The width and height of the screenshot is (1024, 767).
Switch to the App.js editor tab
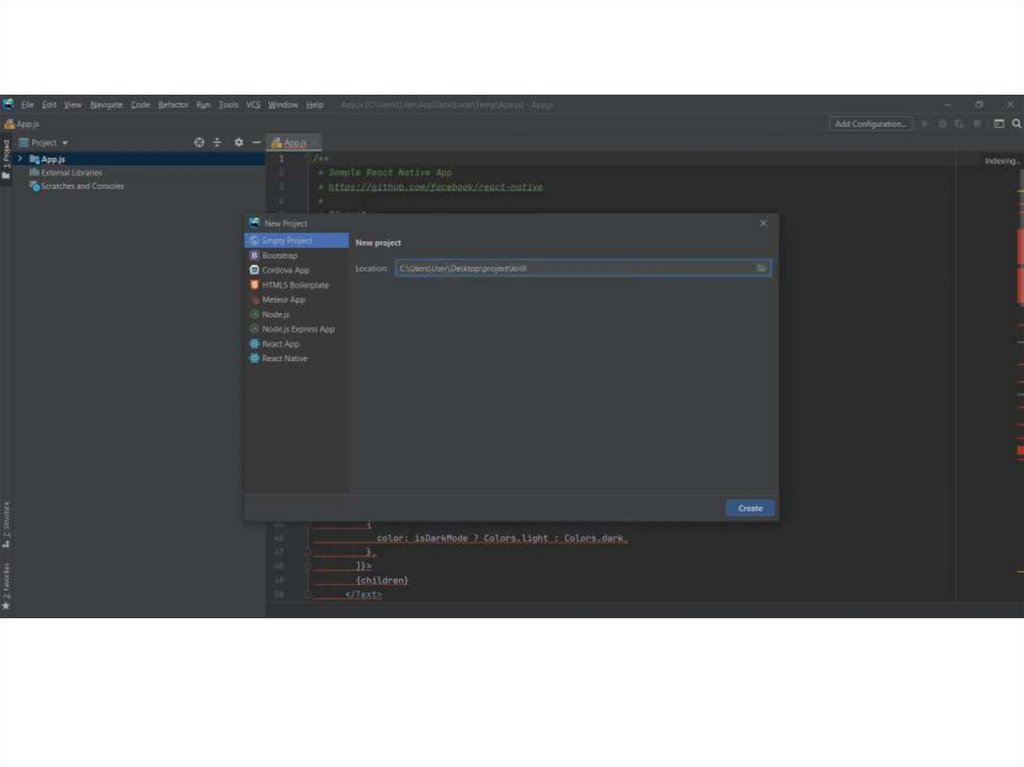[x=294, y=143]
